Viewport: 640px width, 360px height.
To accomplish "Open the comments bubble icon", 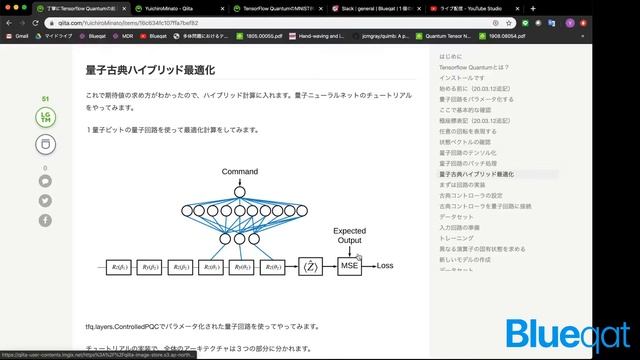I will click(45, 181).
